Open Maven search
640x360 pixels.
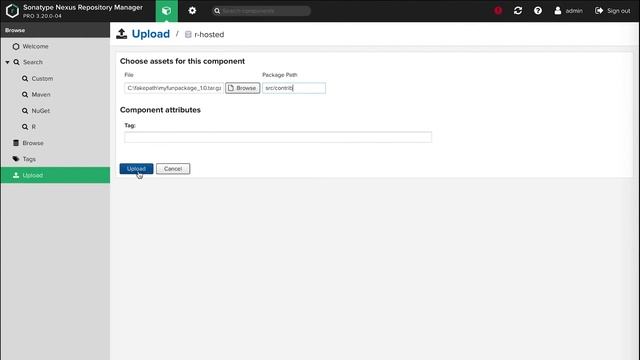point(41,95)
